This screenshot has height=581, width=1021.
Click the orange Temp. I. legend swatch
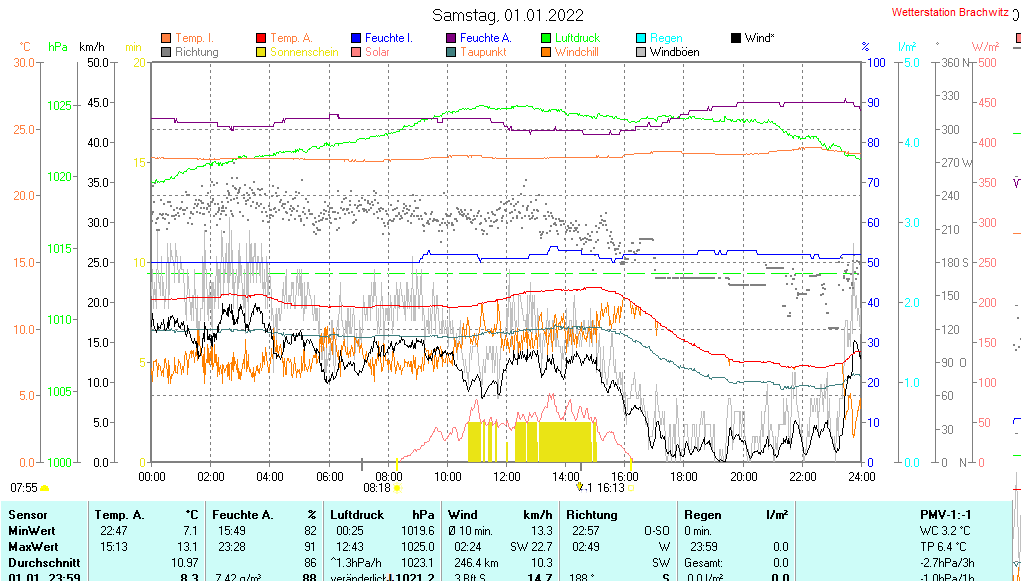click(x=166, y=38)
